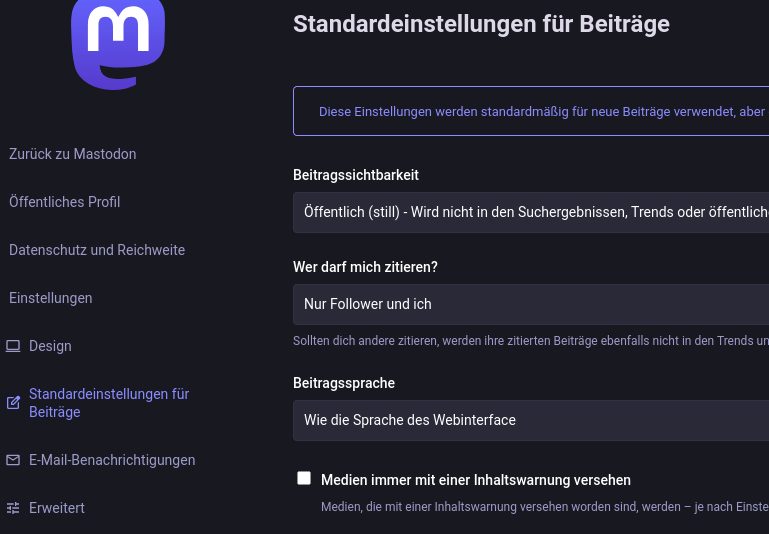This screenshot has height=534, width=769.
Task: Click the envelope icon beside E-Mail-Benachrichtigungen
Action: coord(13,460)
